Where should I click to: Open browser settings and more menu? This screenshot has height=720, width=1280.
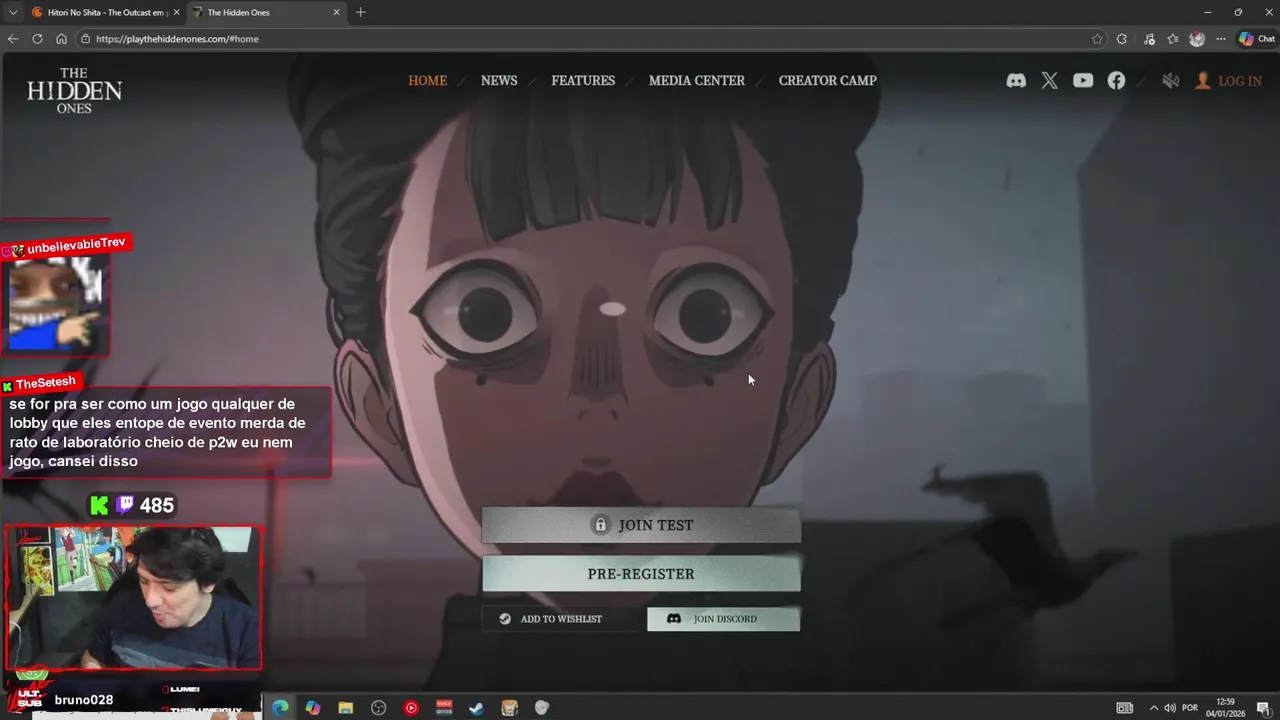[1221, 39]
